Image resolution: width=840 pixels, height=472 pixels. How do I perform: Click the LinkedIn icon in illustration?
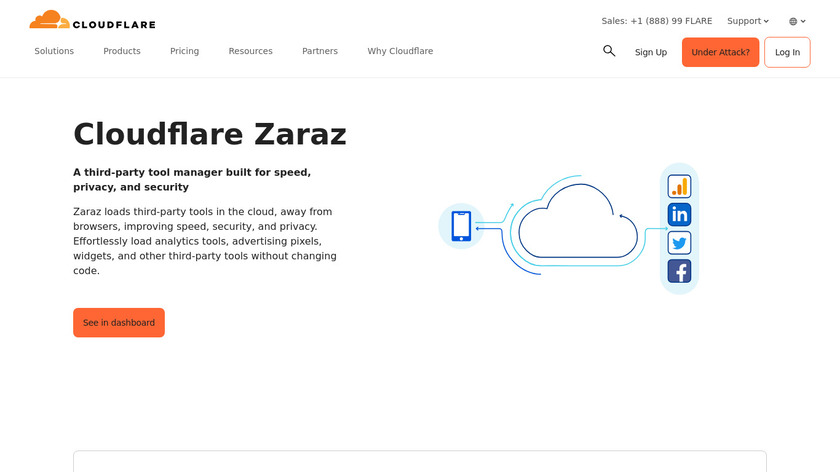coord(679,214)
